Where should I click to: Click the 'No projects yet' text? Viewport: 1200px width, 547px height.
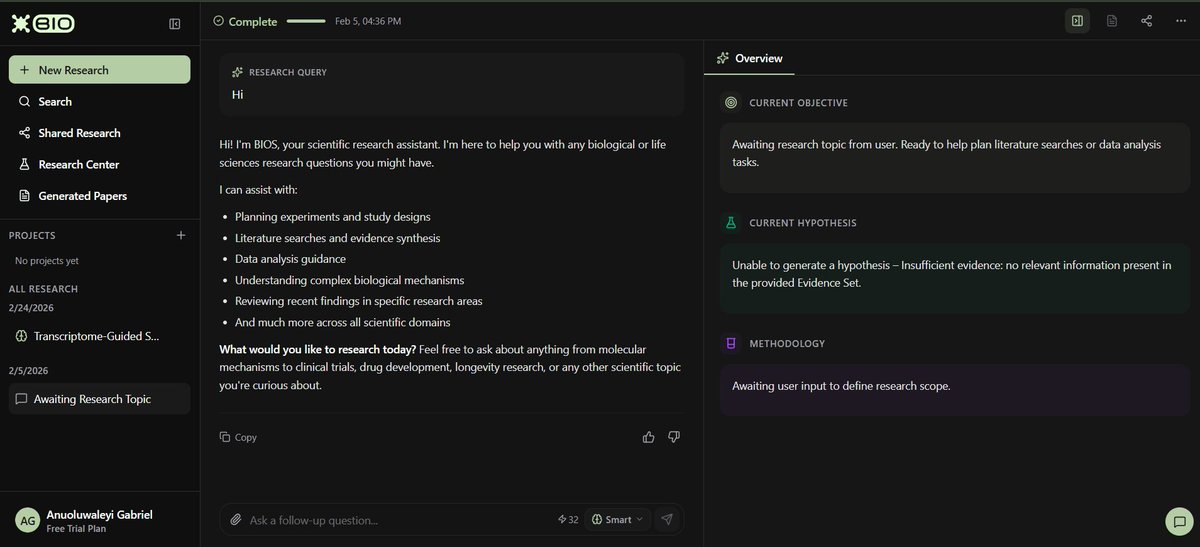coord(47,261)
